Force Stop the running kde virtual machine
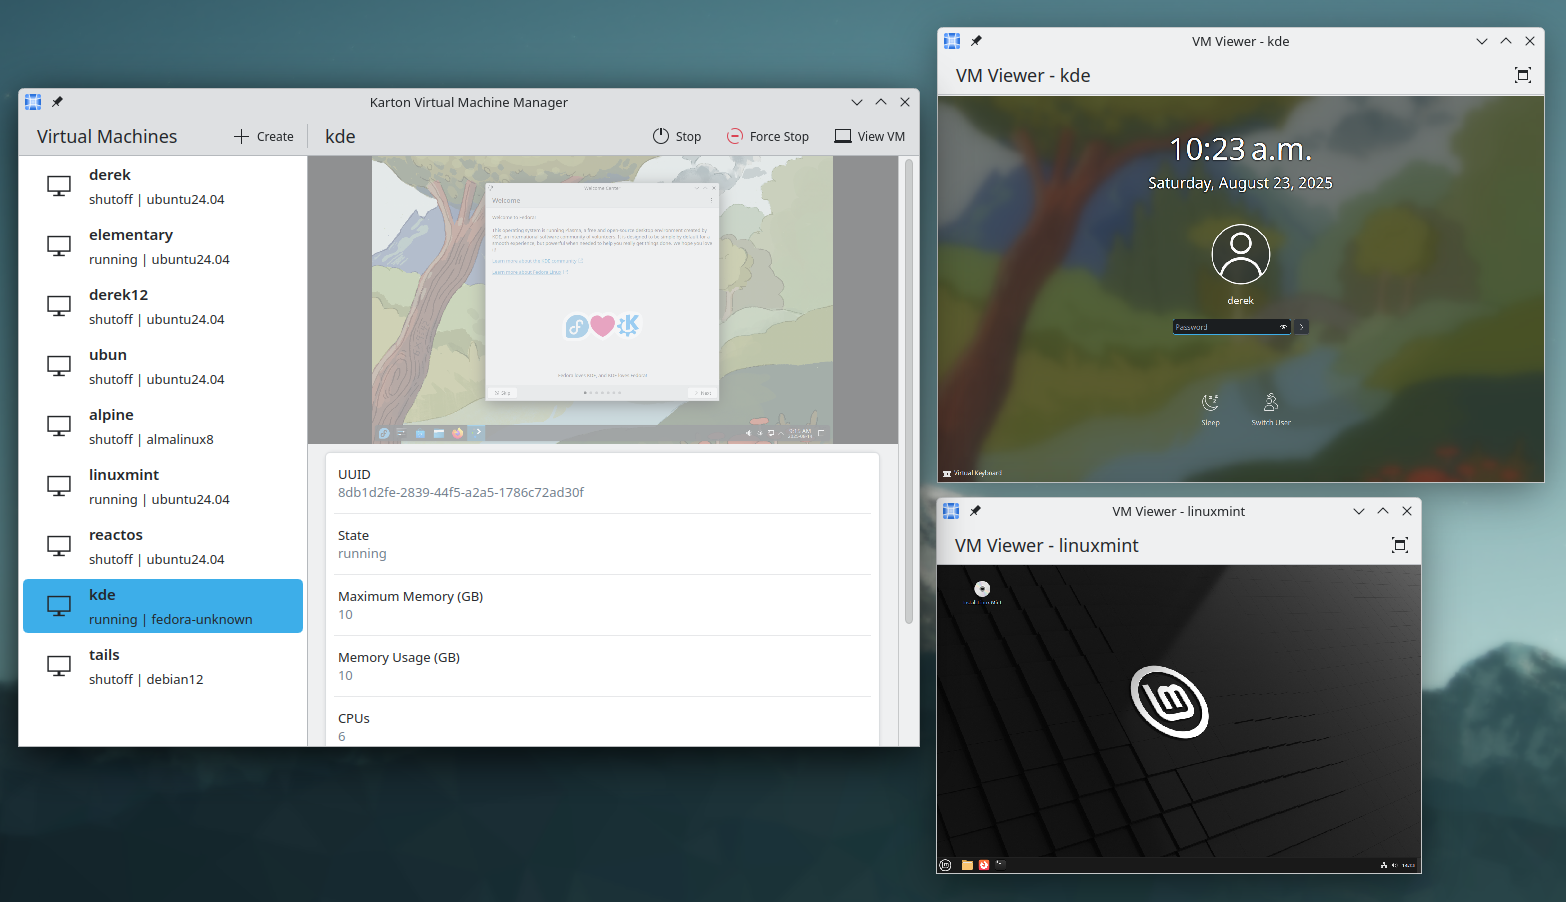 768,136
